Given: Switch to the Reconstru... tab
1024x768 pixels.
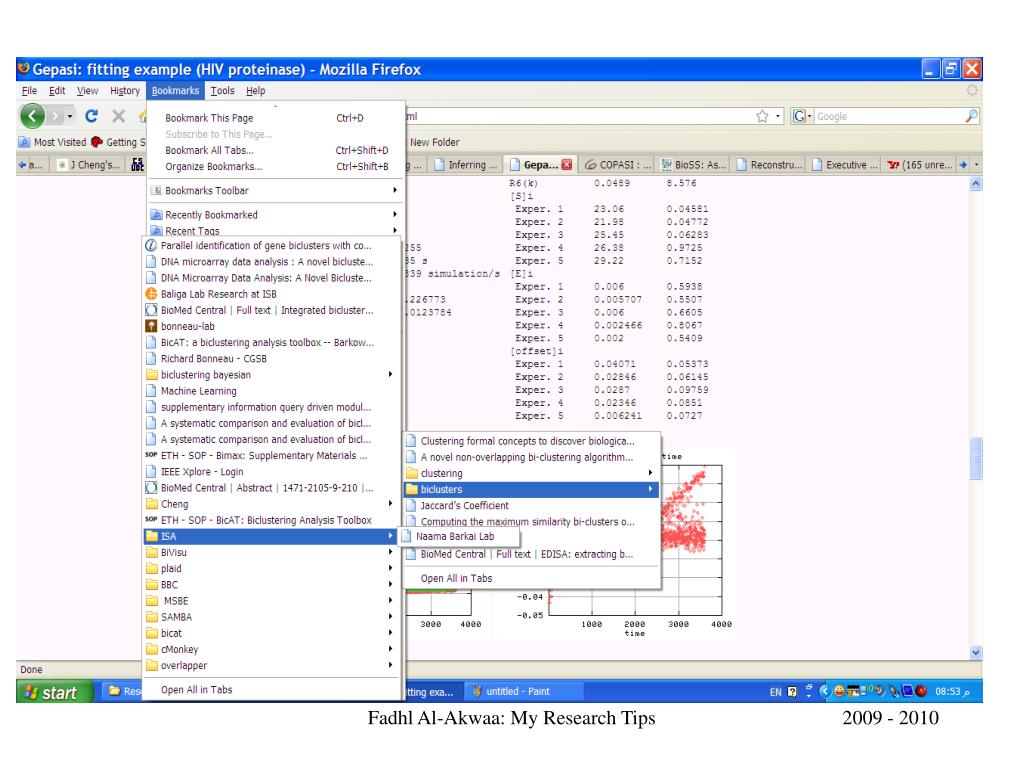Looking at the screenshot, I should pos(769,165).
